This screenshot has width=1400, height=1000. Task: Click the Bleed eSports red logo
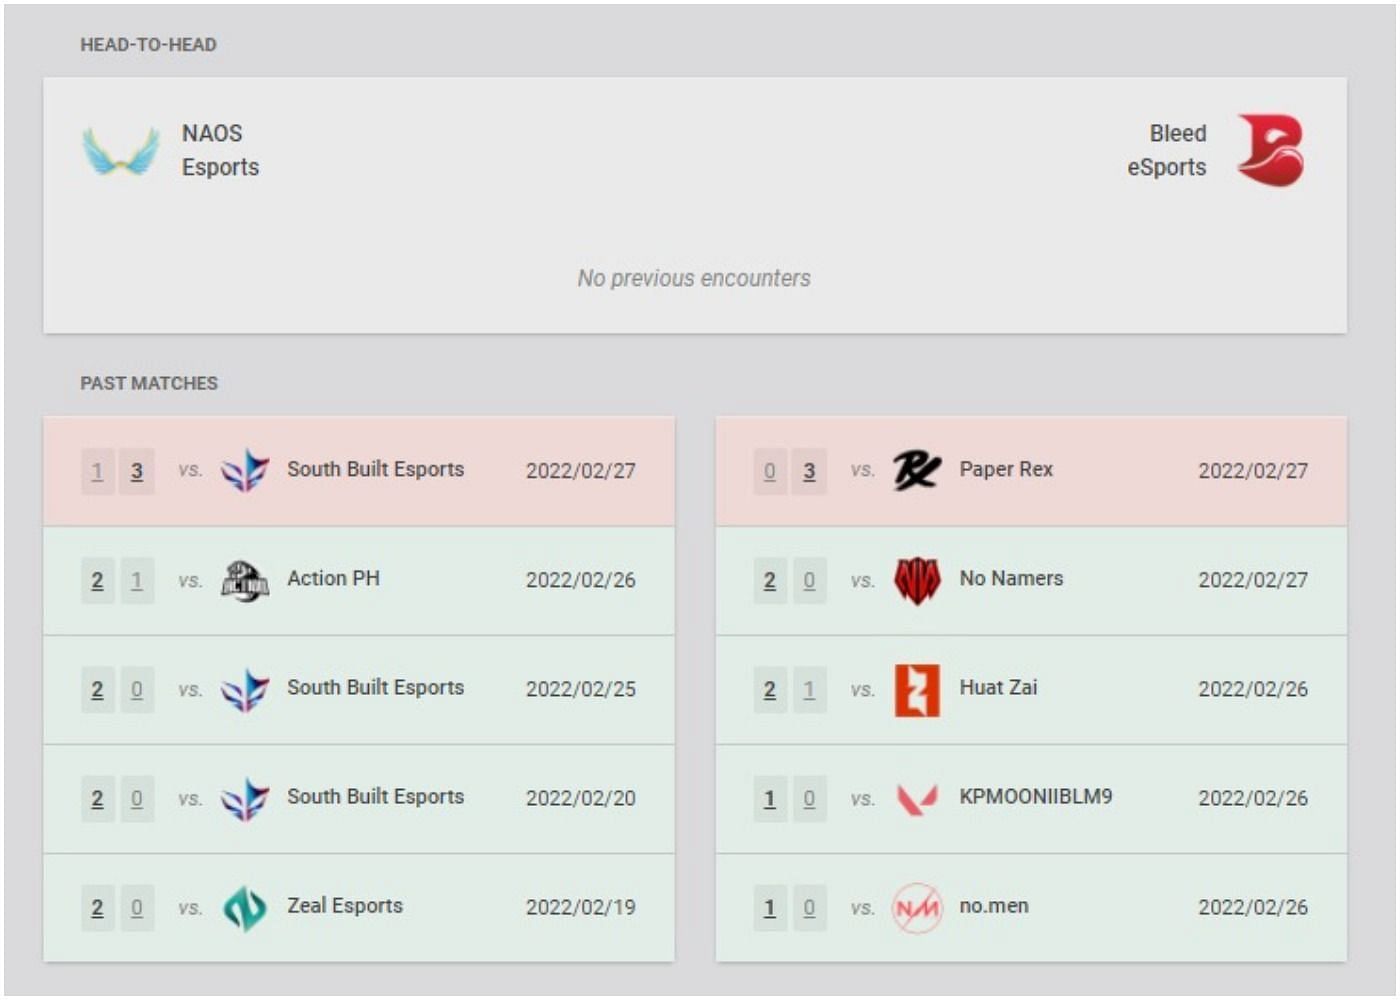[x=1270, y=150]
